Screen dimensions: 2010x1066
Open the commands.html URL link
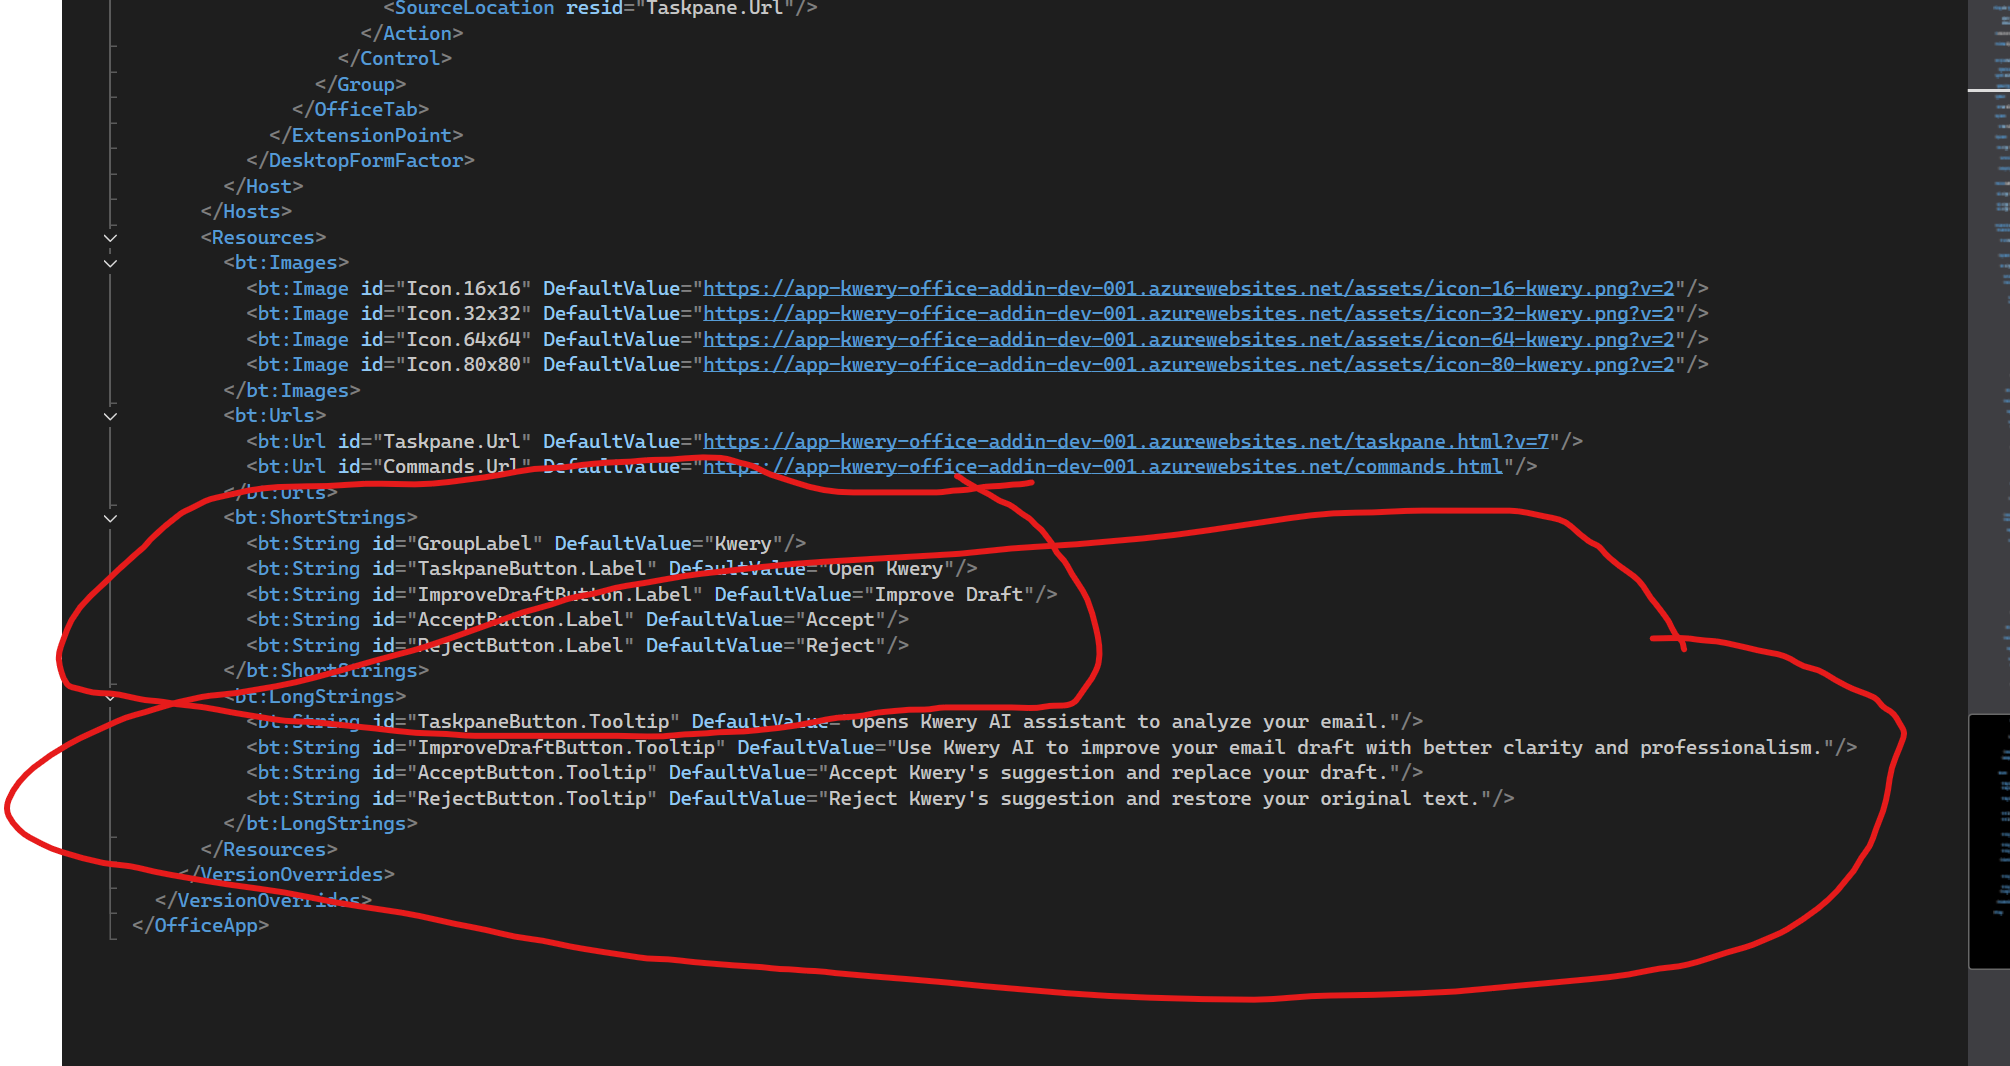[1103, 467]
